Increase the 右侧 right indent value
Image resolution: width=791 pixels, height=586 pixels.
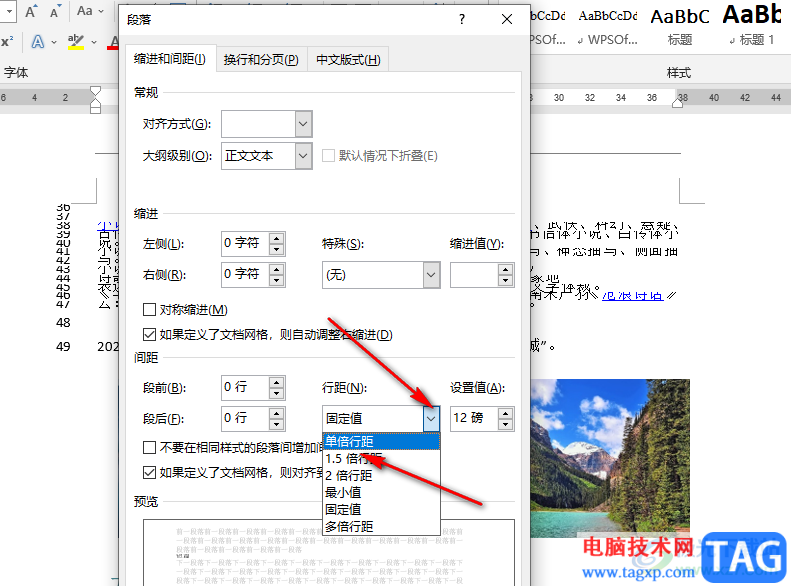[x=276, y=269]
